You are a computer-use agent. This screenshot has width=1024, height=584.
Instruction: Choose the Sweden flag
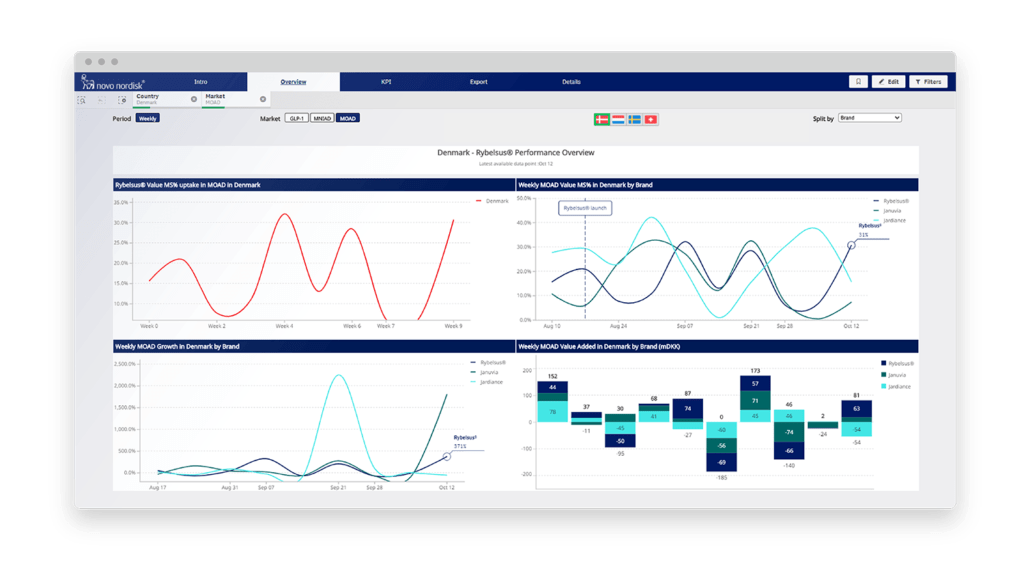[x=634, y=120]
